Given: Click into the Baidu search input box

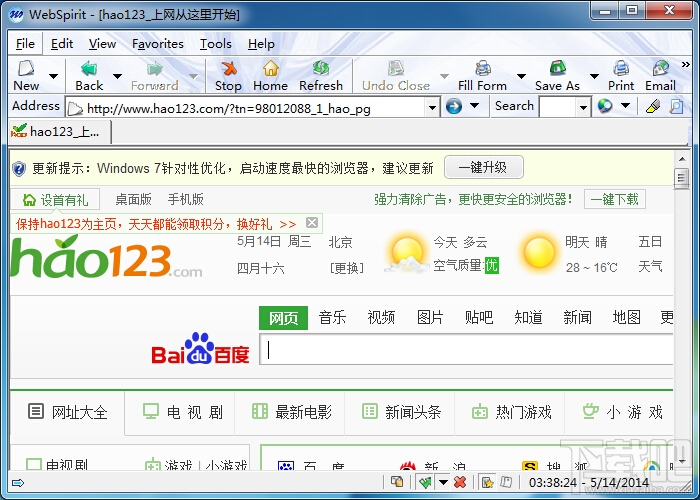Looking at the screenshot, I should point(466,350).
